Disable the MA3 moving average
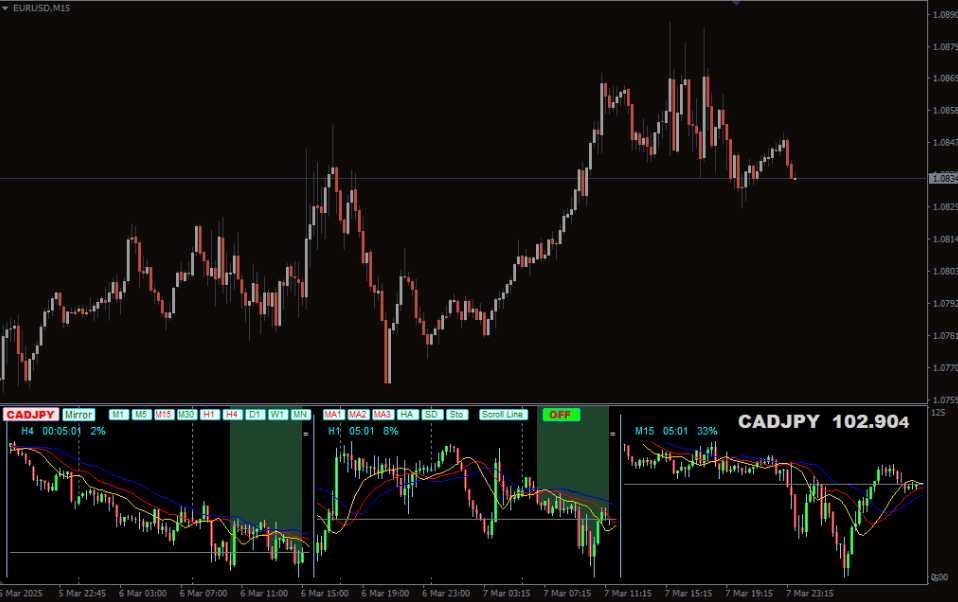 pyautogui.click(x=382, y=414)
